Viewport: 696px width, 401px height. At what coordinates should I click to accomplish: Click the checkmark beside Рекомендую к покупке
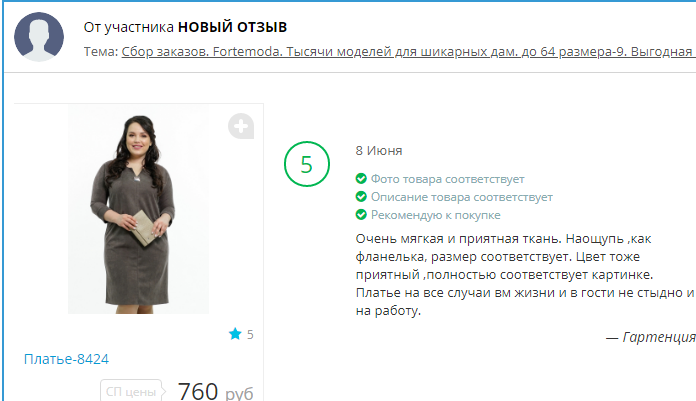[361, 214]
